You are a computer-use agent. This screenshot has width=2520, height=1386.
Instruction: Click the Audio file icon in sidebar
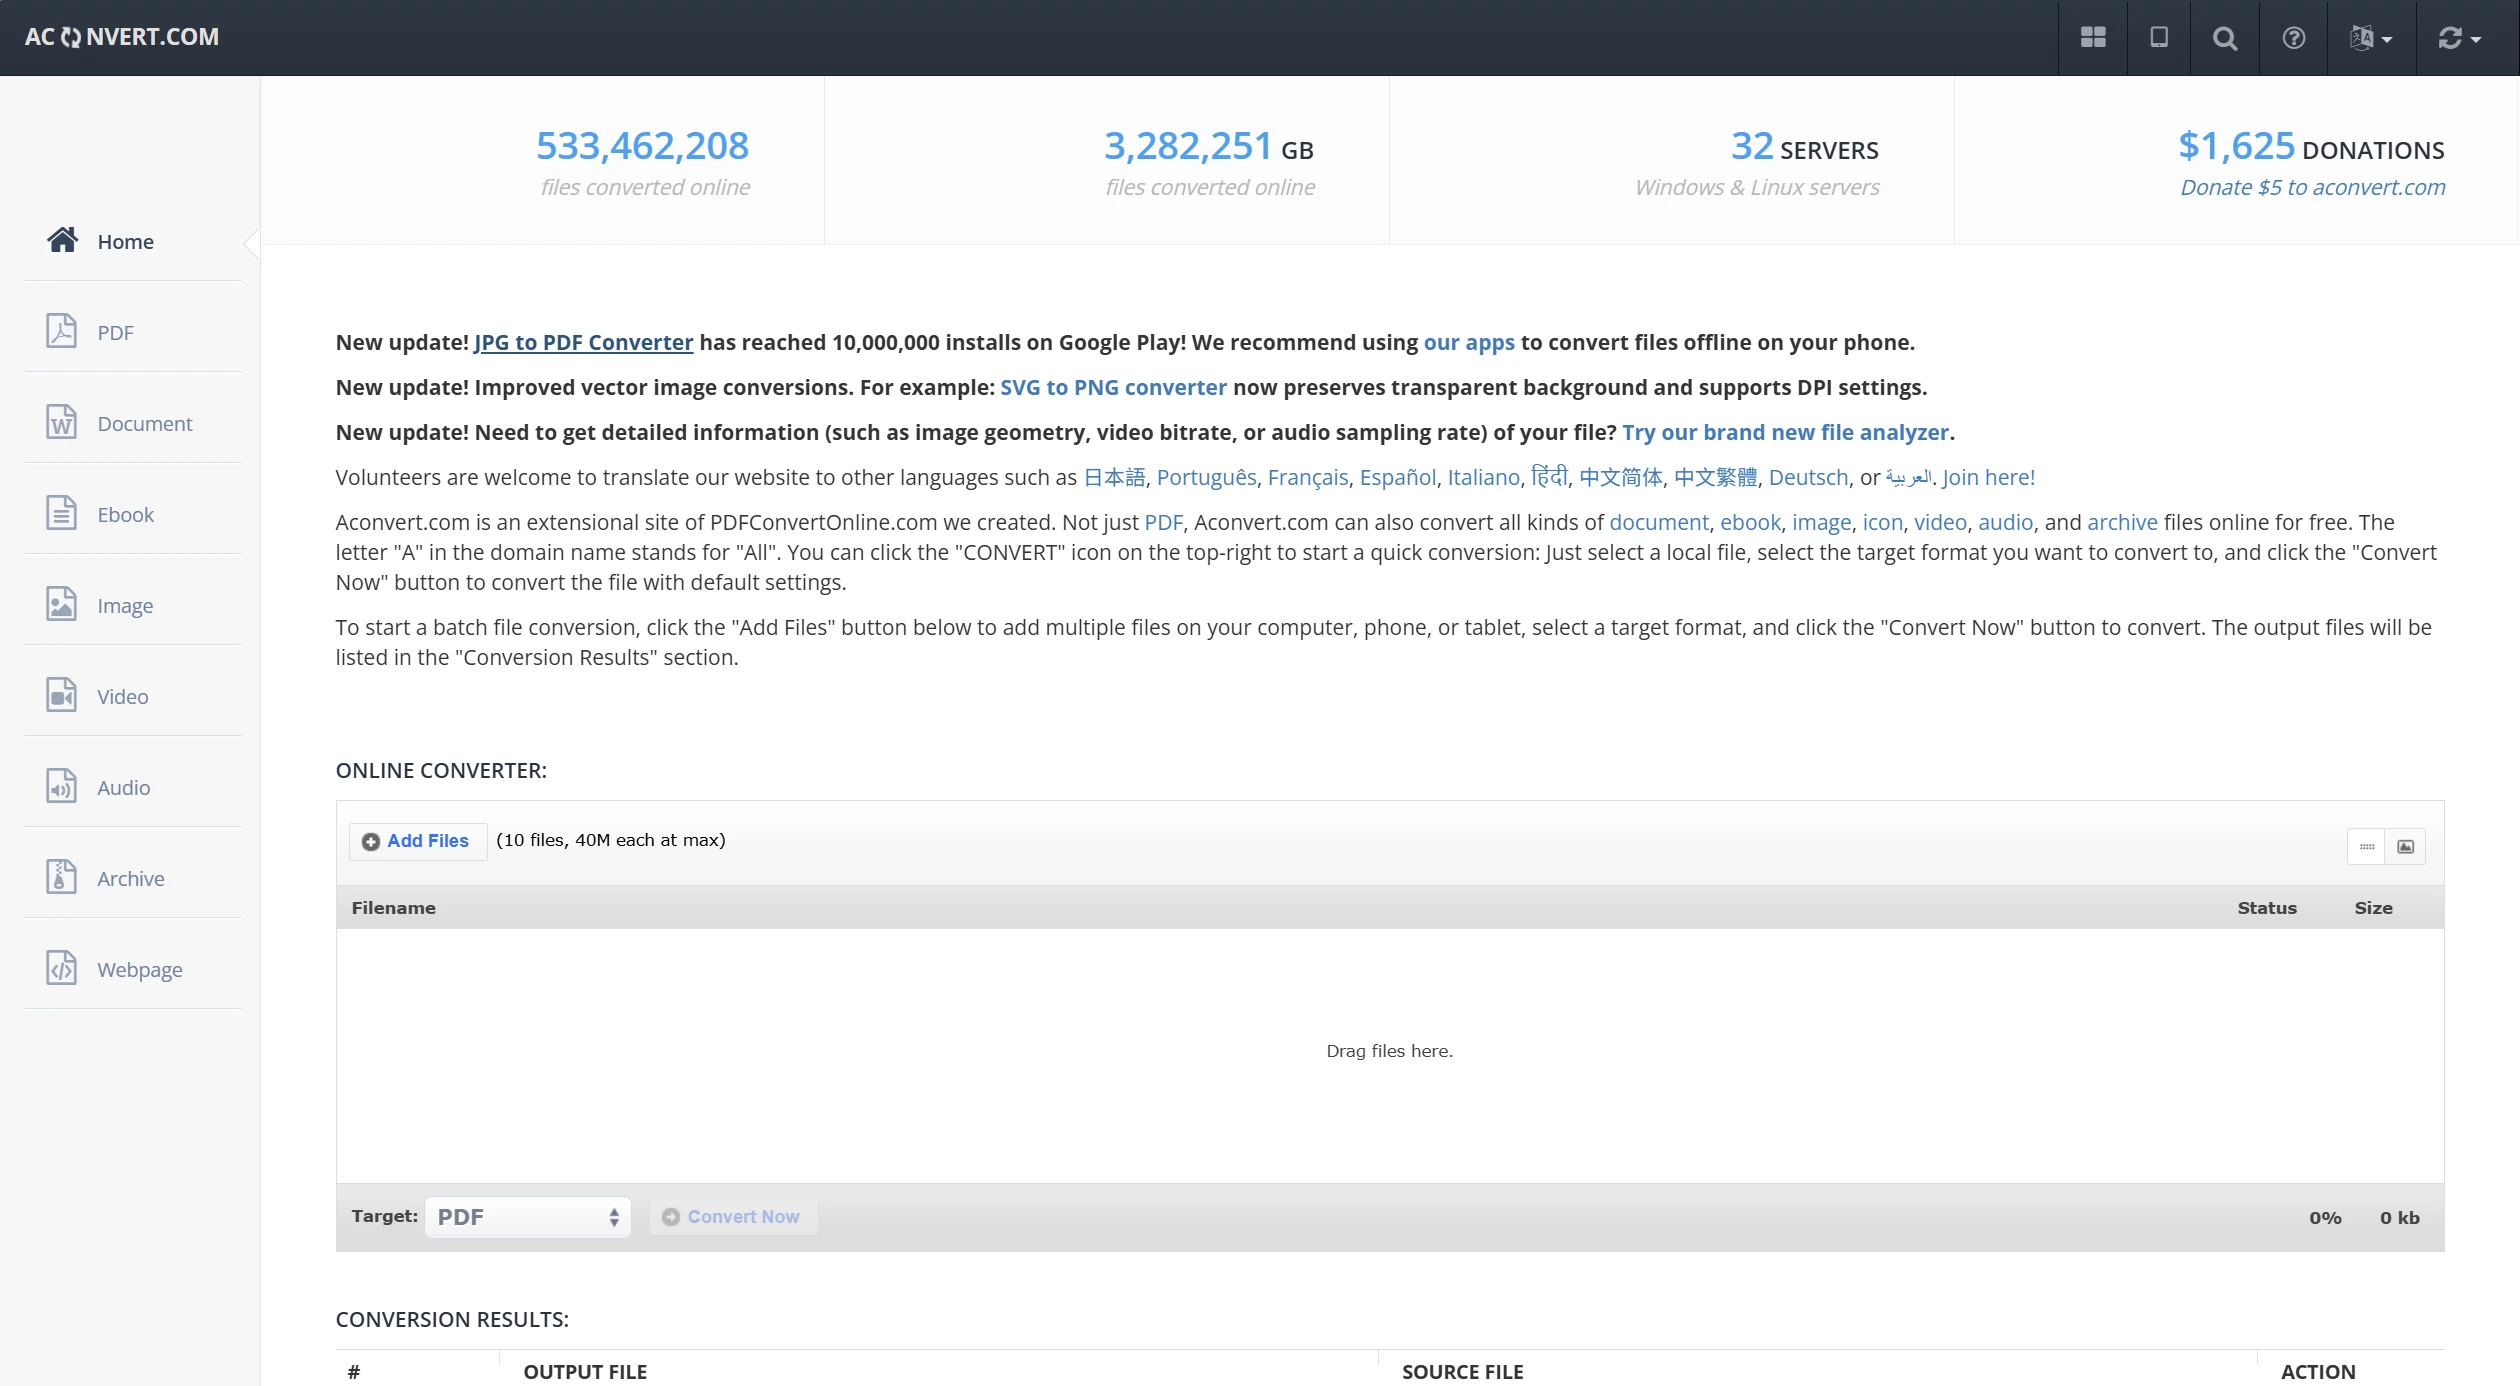62,786
